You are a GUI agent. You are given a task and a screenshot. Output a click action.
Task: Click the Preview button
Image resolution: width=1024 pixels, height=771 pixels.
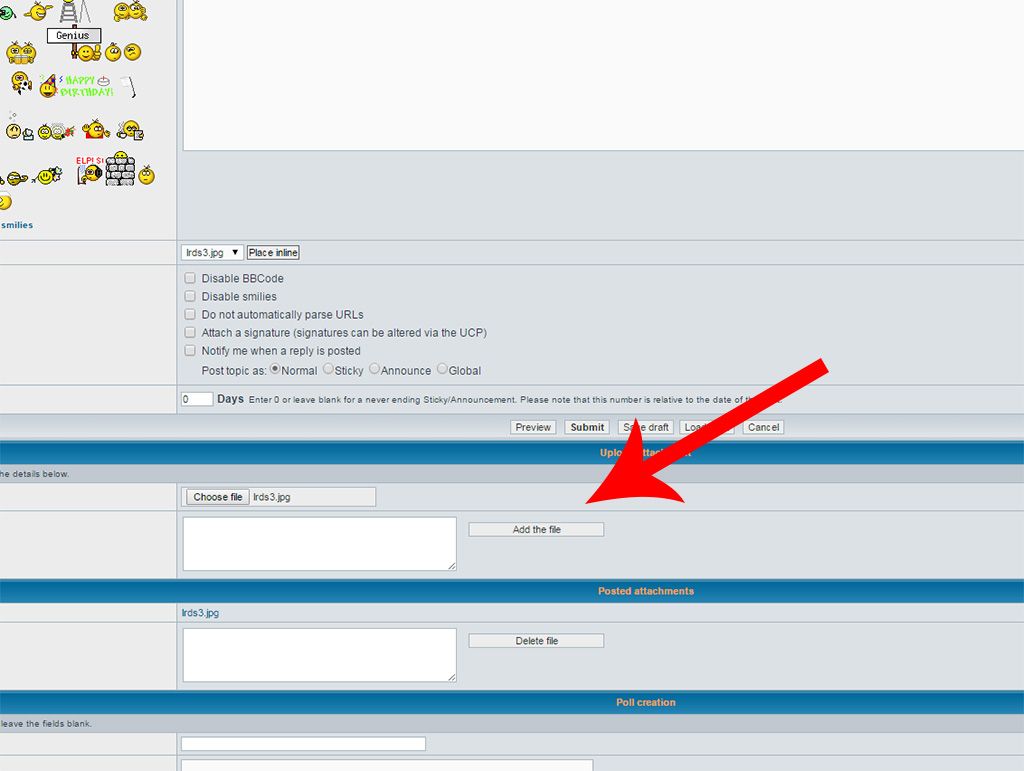pyautogui.click(x=533, y=427)
